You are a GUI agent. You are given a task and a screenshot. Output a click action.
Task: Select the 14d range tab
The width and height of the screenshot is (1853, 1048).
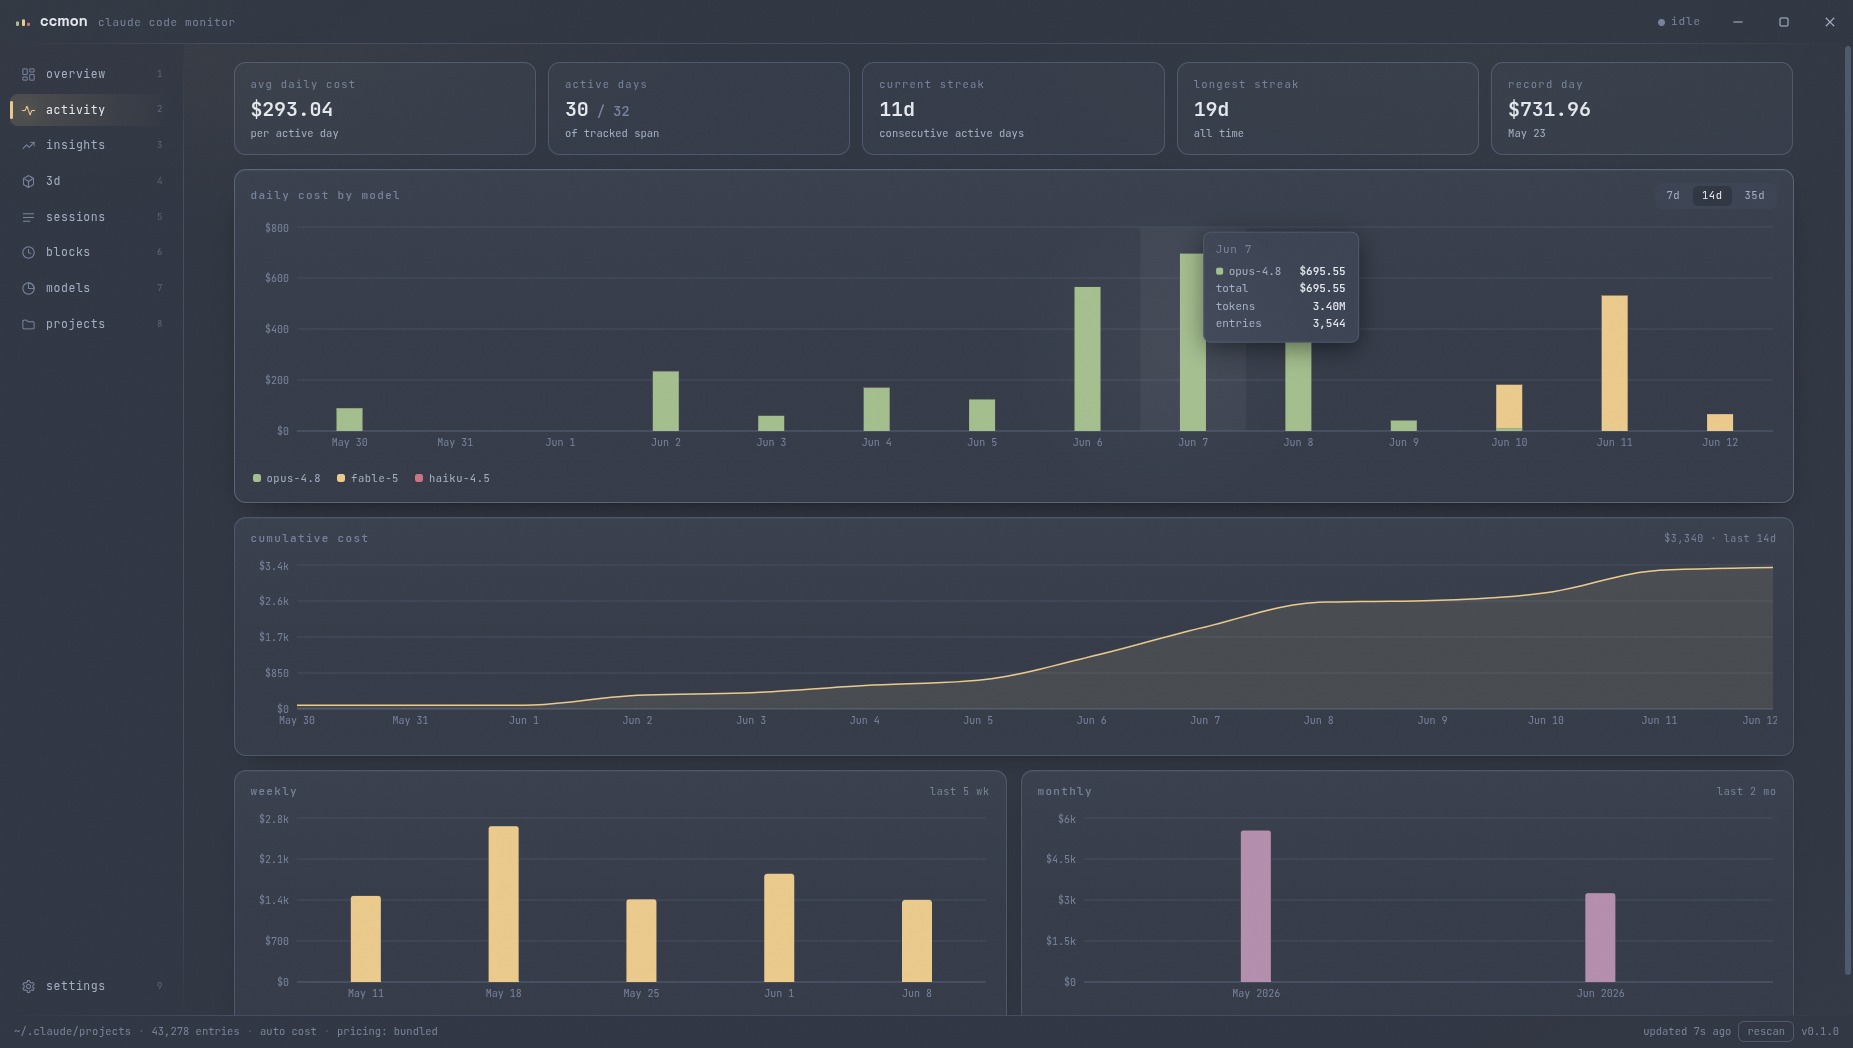click(1712, 196)
